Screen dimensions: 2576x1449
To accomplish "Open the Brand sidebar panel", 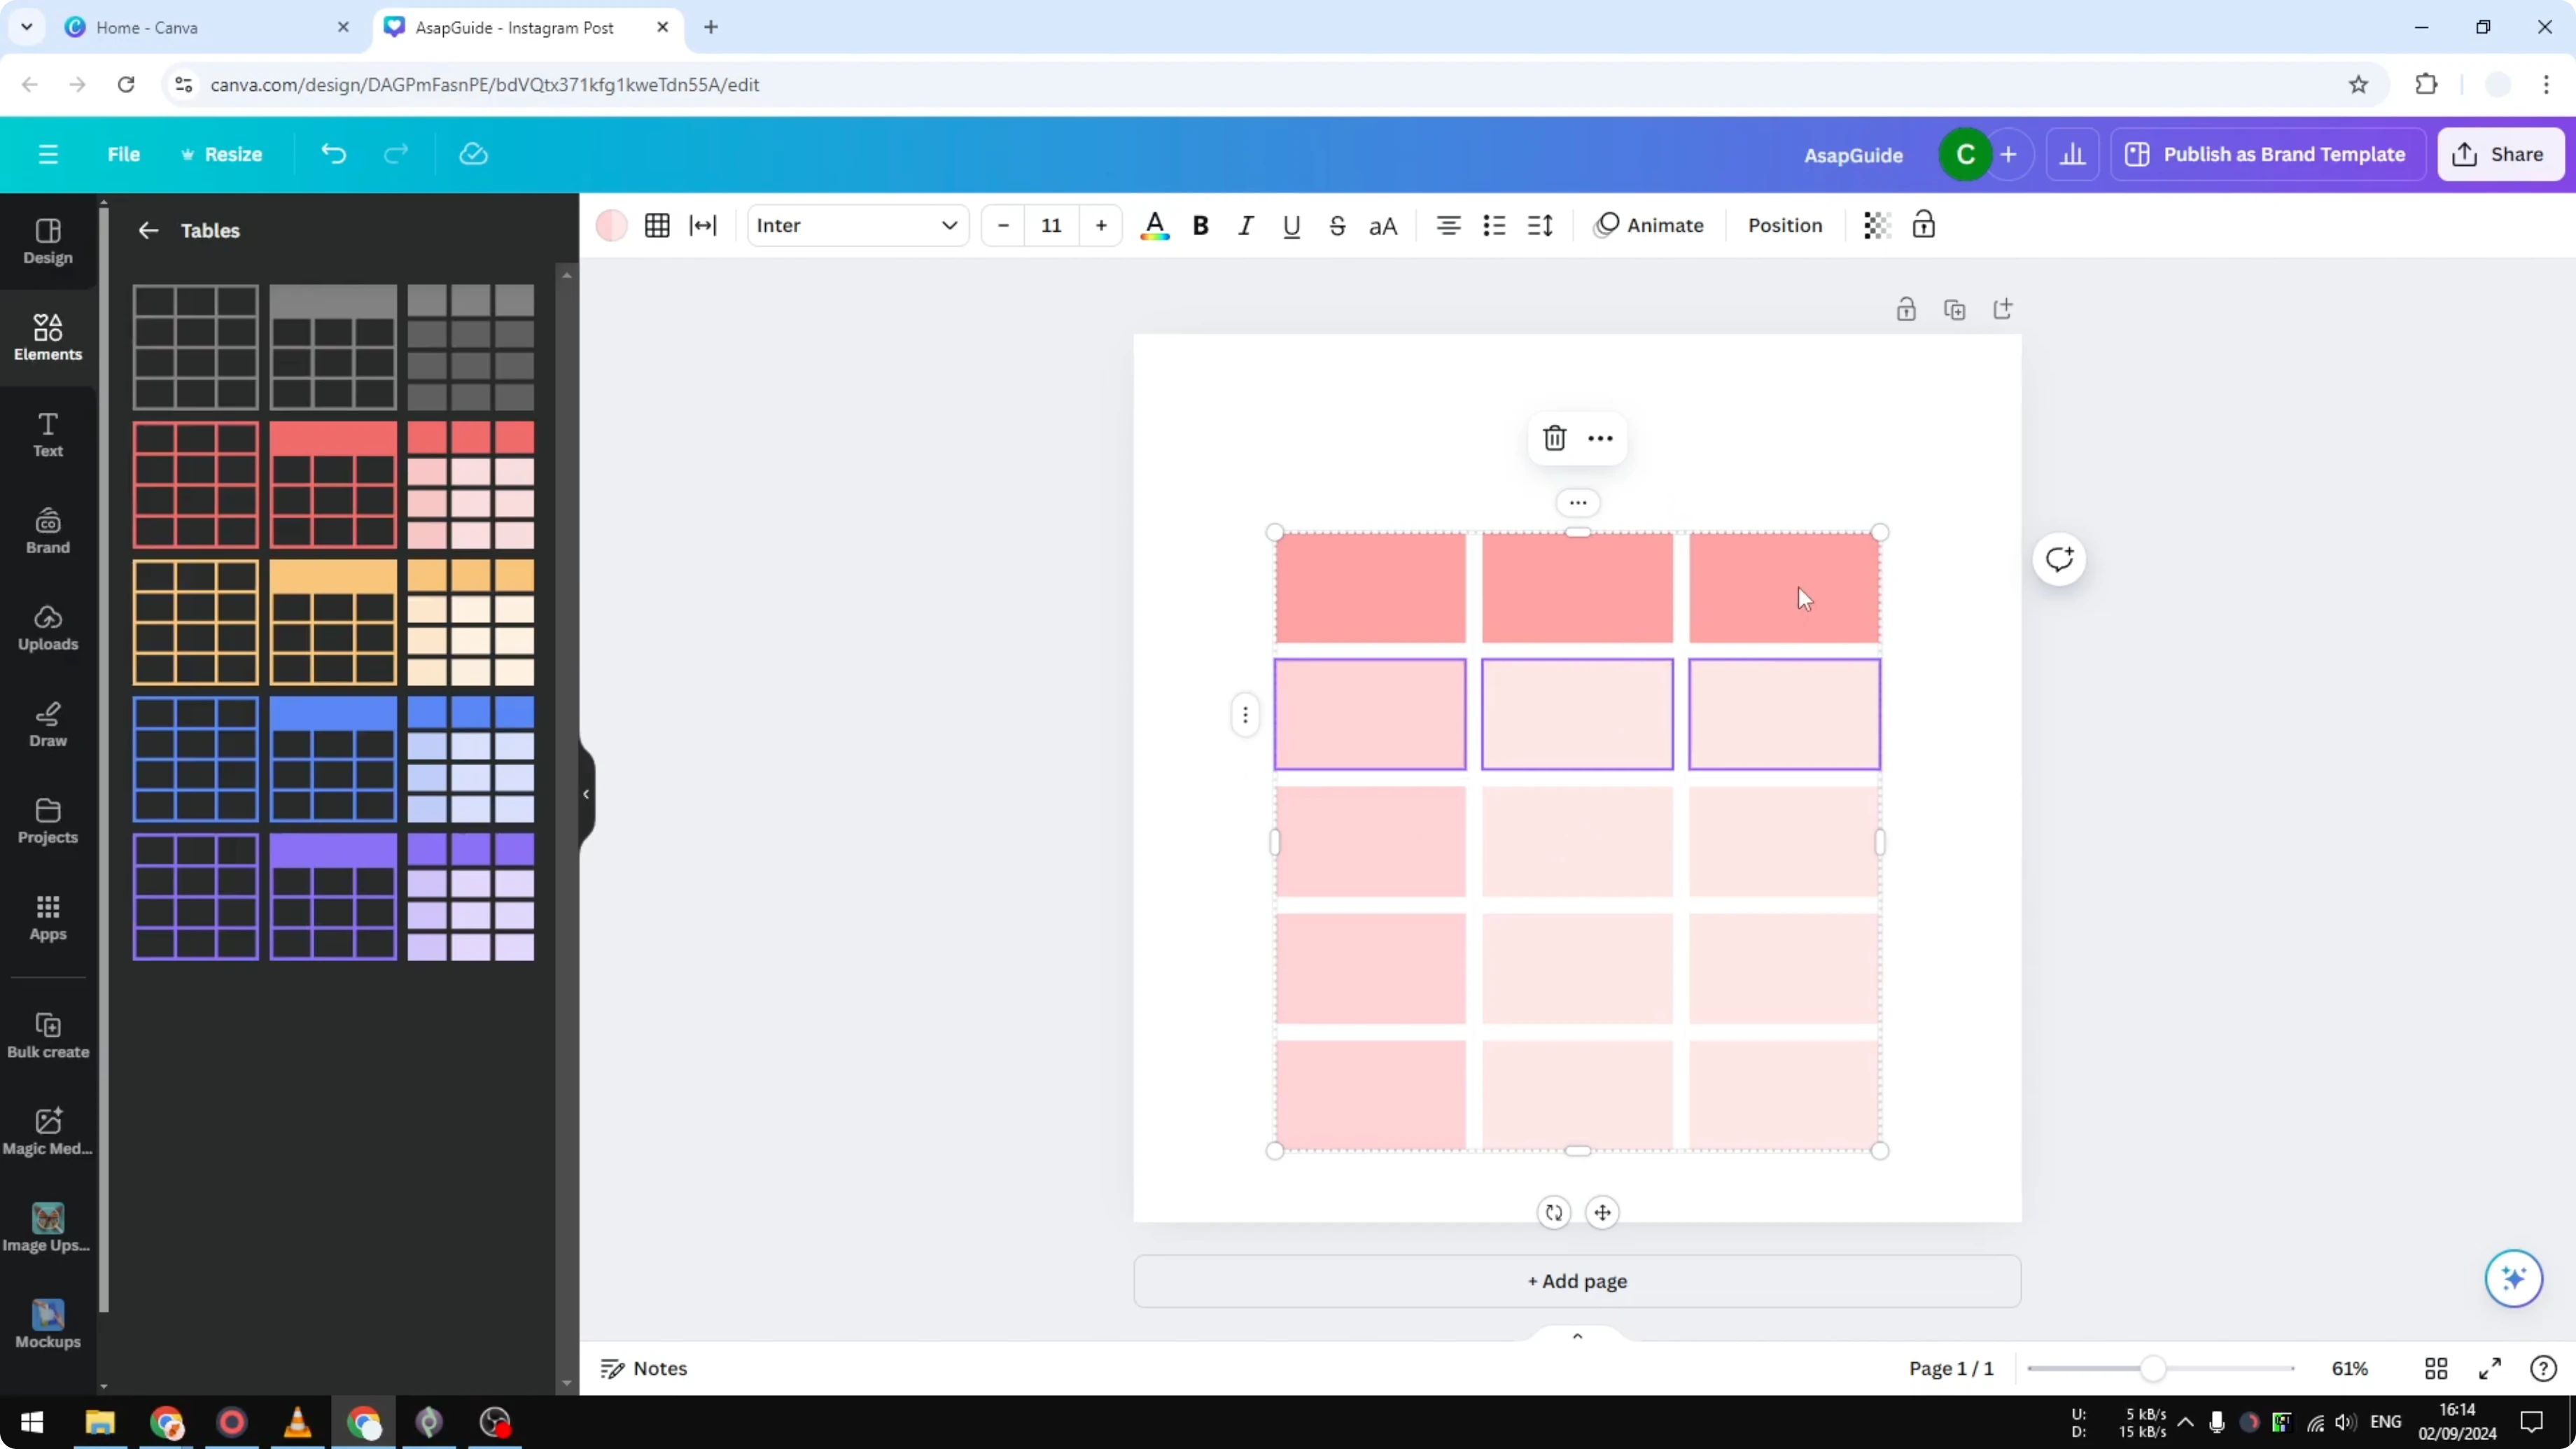I will 48,531.
